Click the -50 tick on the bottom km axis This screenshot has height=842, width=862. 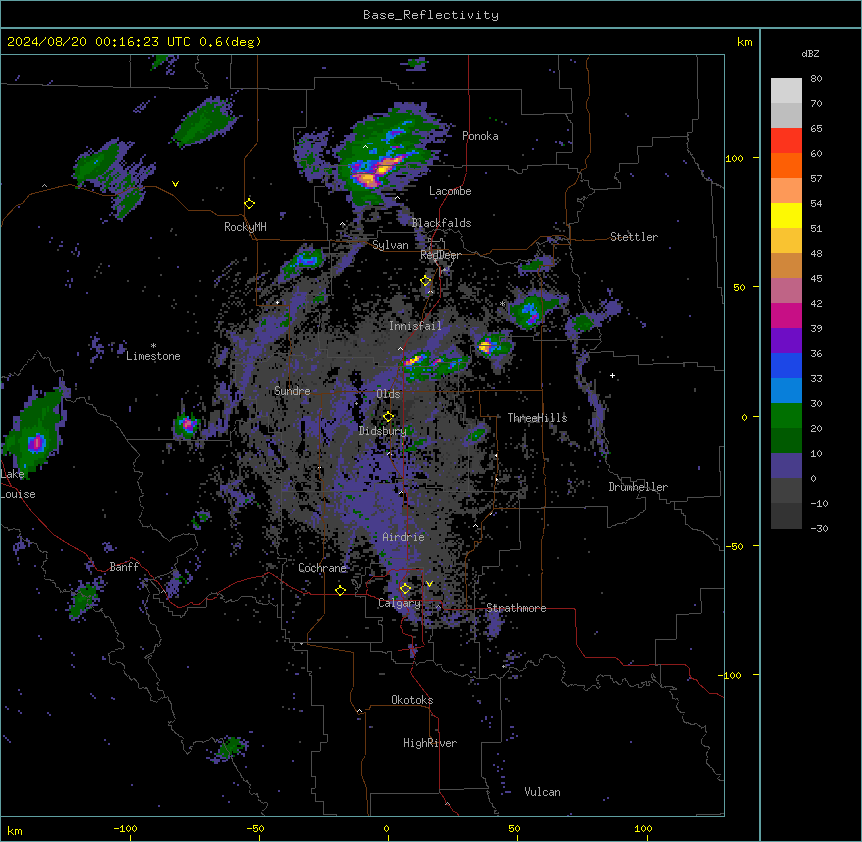[255, 828]
